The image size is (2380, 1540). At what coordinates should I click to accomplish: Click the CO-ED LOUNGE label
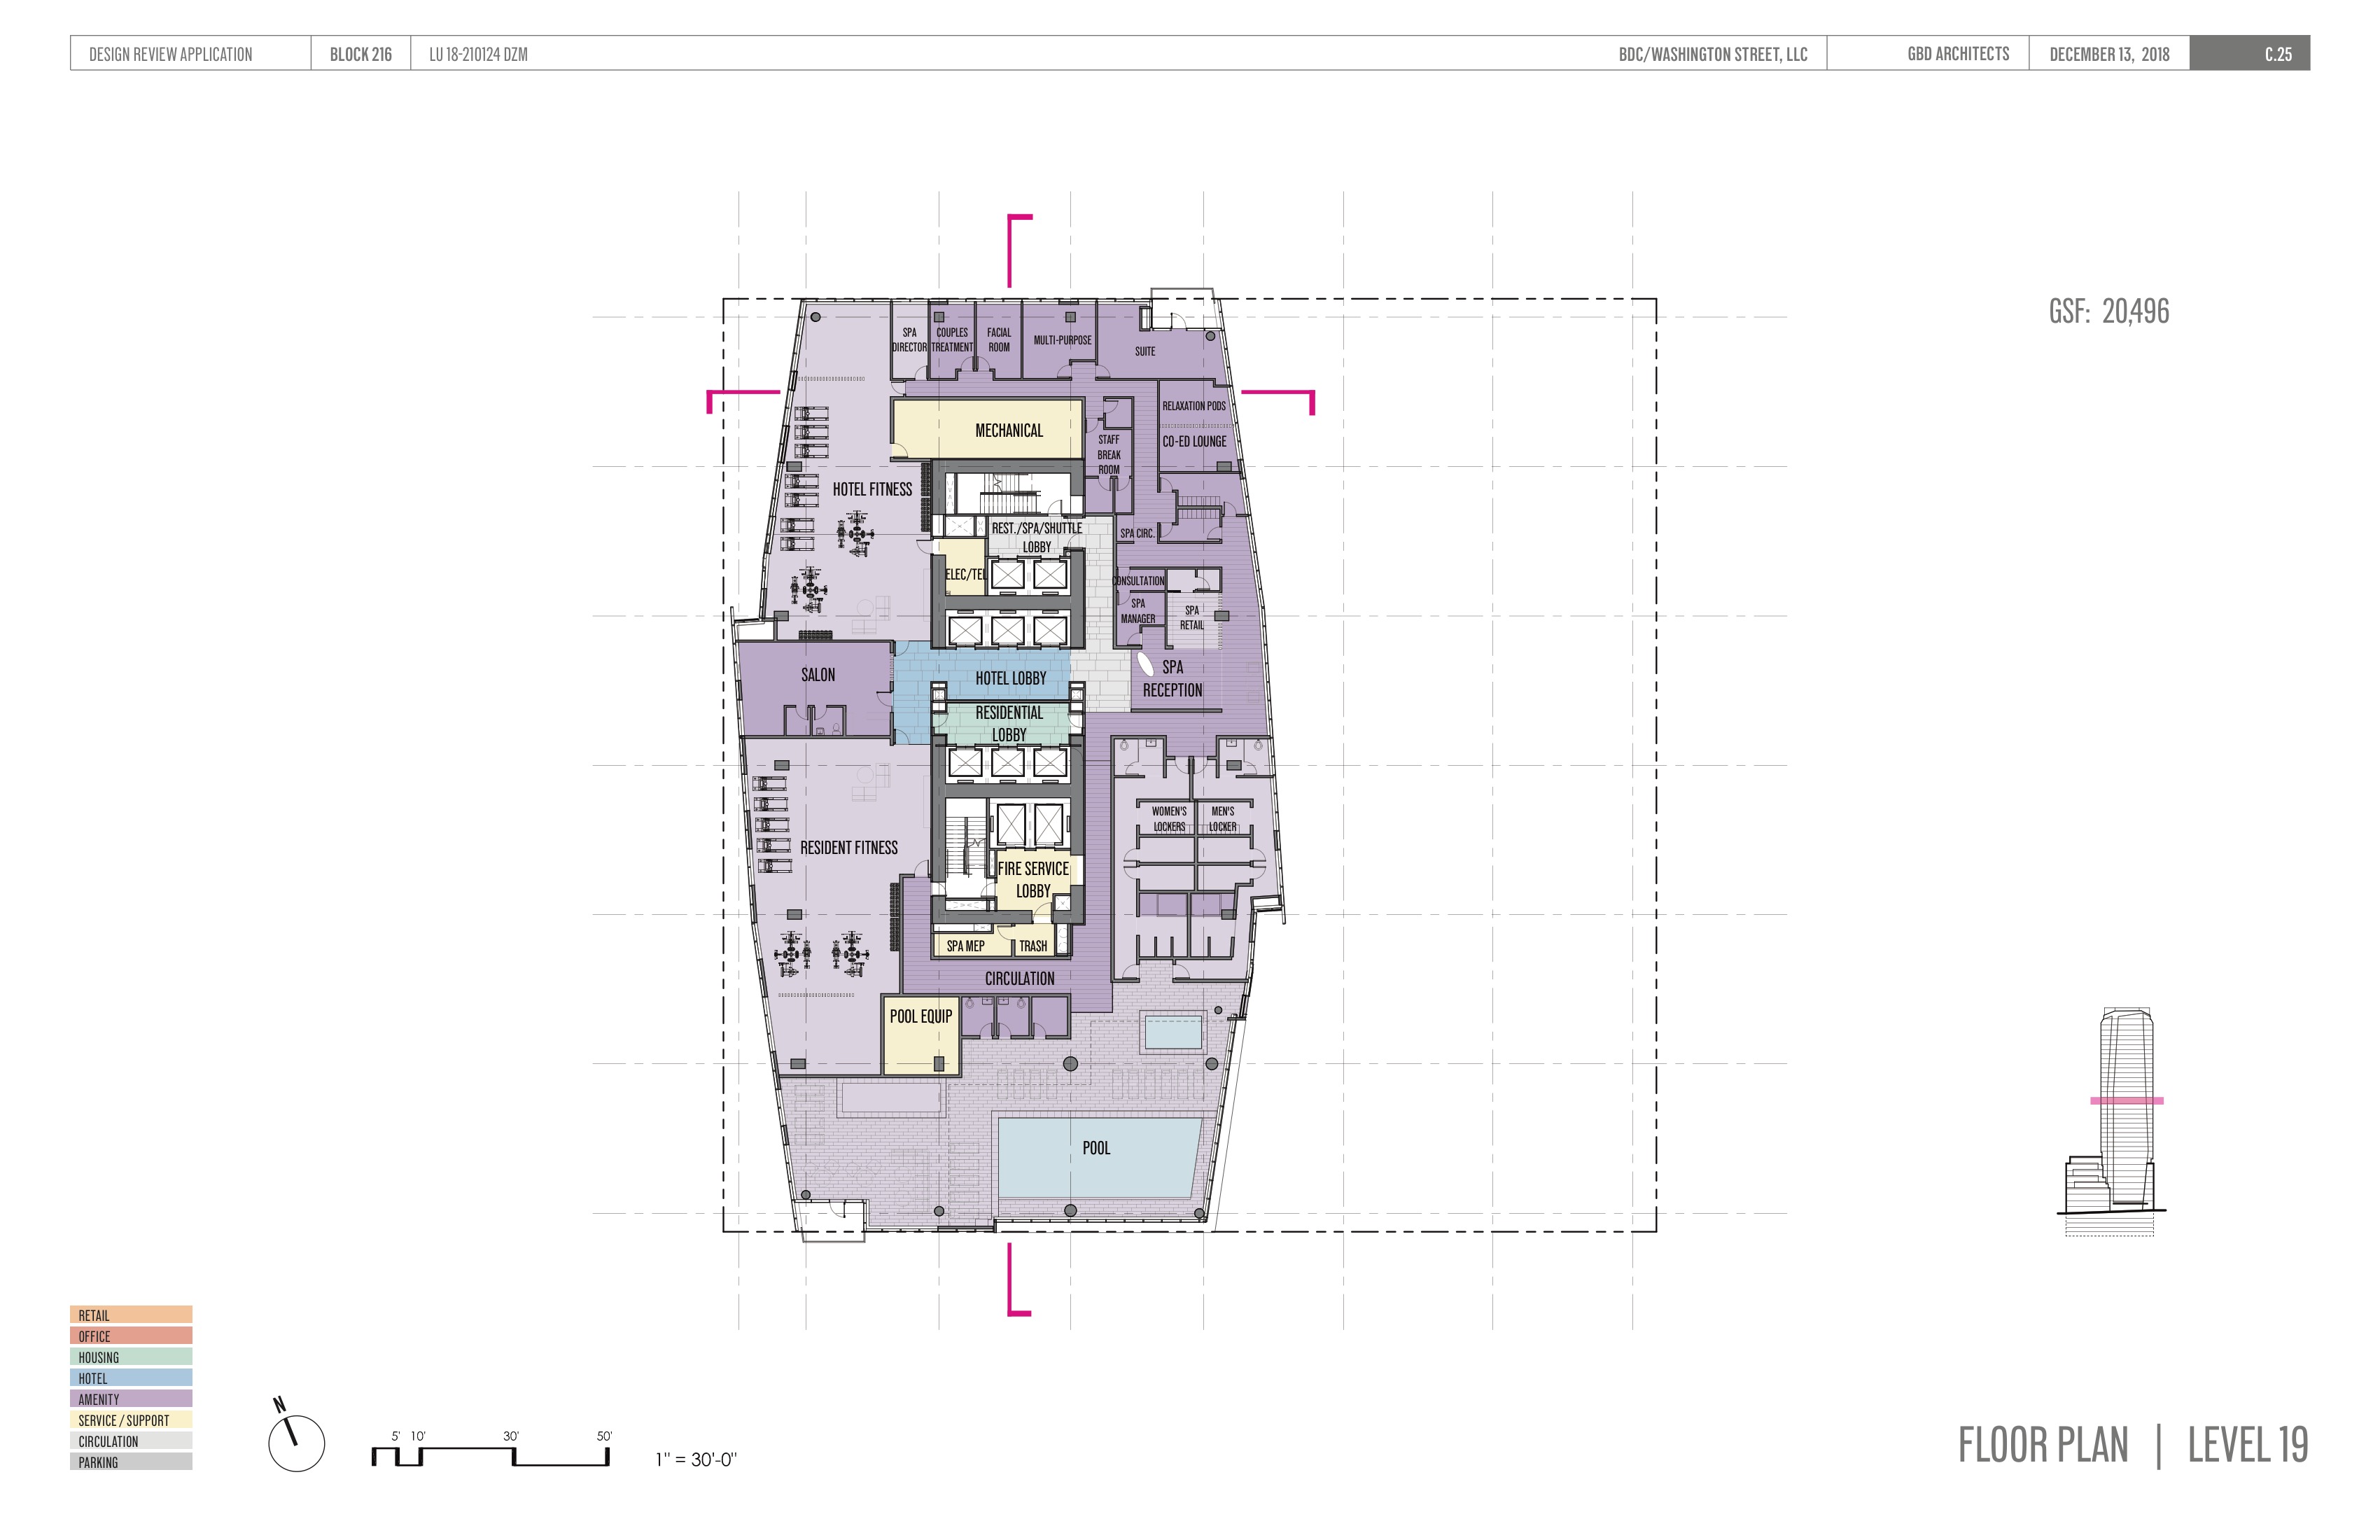1194,441
